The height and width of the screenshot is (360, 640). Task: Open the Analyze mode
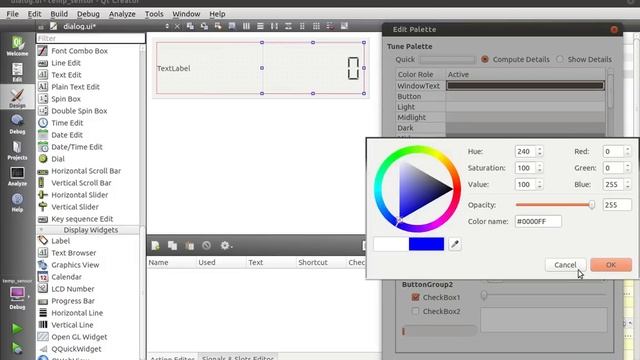point(17,176)
